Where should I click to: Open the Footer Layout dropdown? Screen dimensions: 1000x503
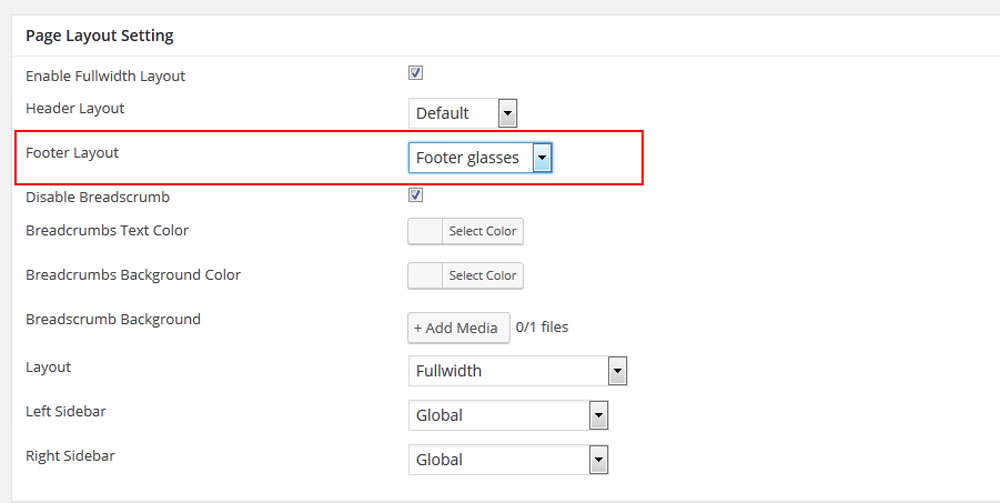(x=468, y=157)
